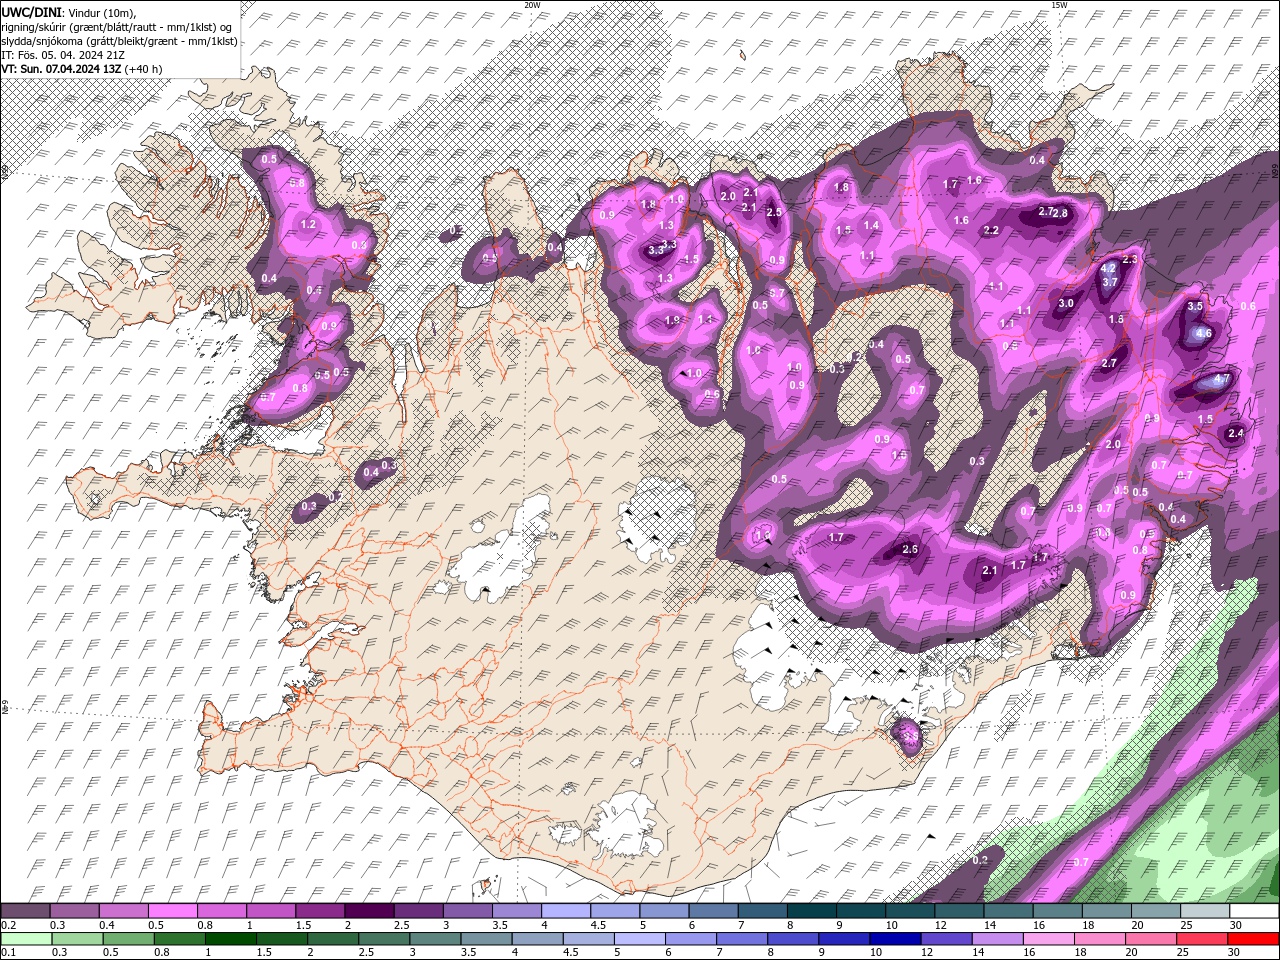This screenshot has width=1280, height=960.
Task: Click the darkest purple upper swatch between 2 and 2.5
Action: [369, 911]
